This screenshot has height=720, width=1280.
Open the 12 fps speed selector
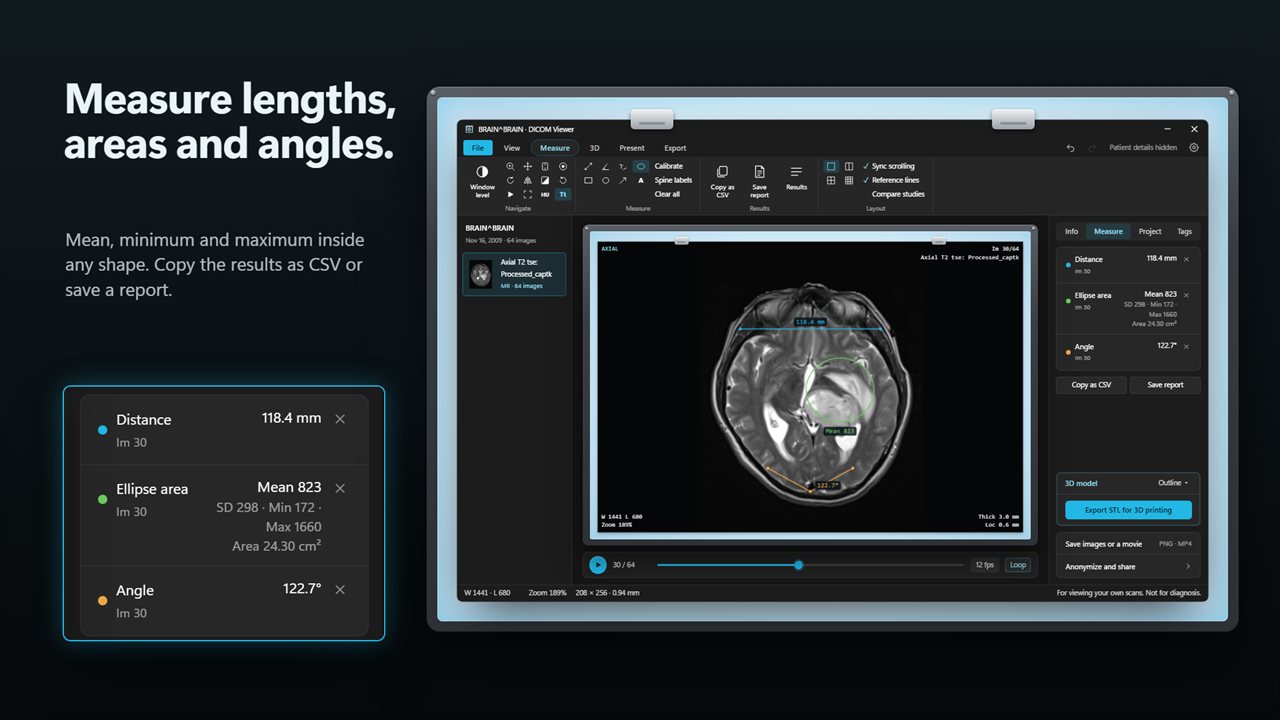(x=984, y=565)
